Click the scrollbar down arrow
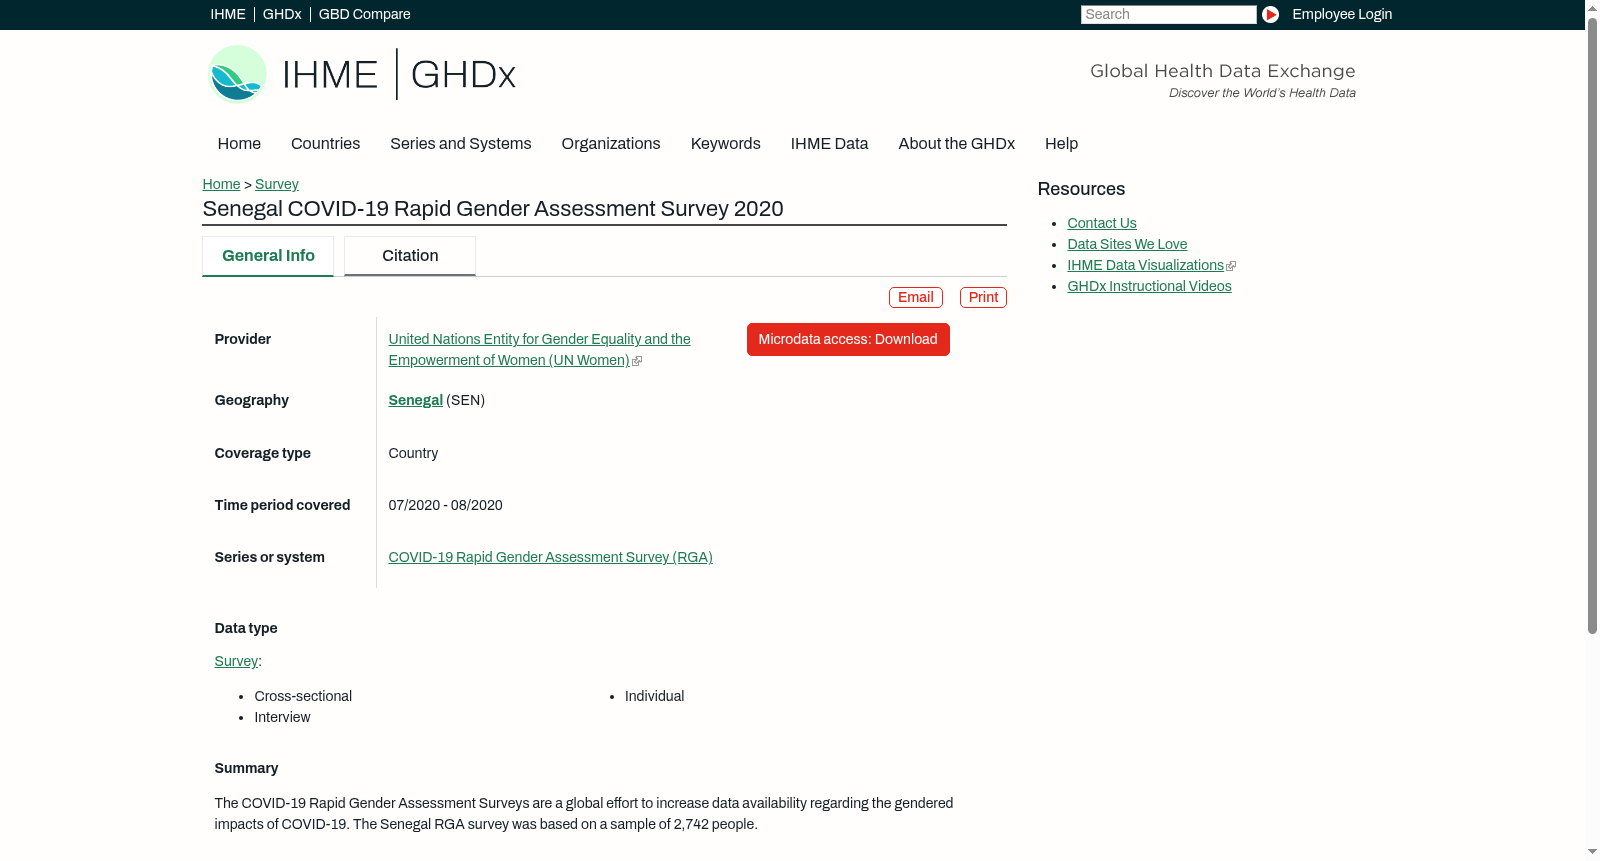This screenshot has height=861, width=1600. click(1592, 852)
